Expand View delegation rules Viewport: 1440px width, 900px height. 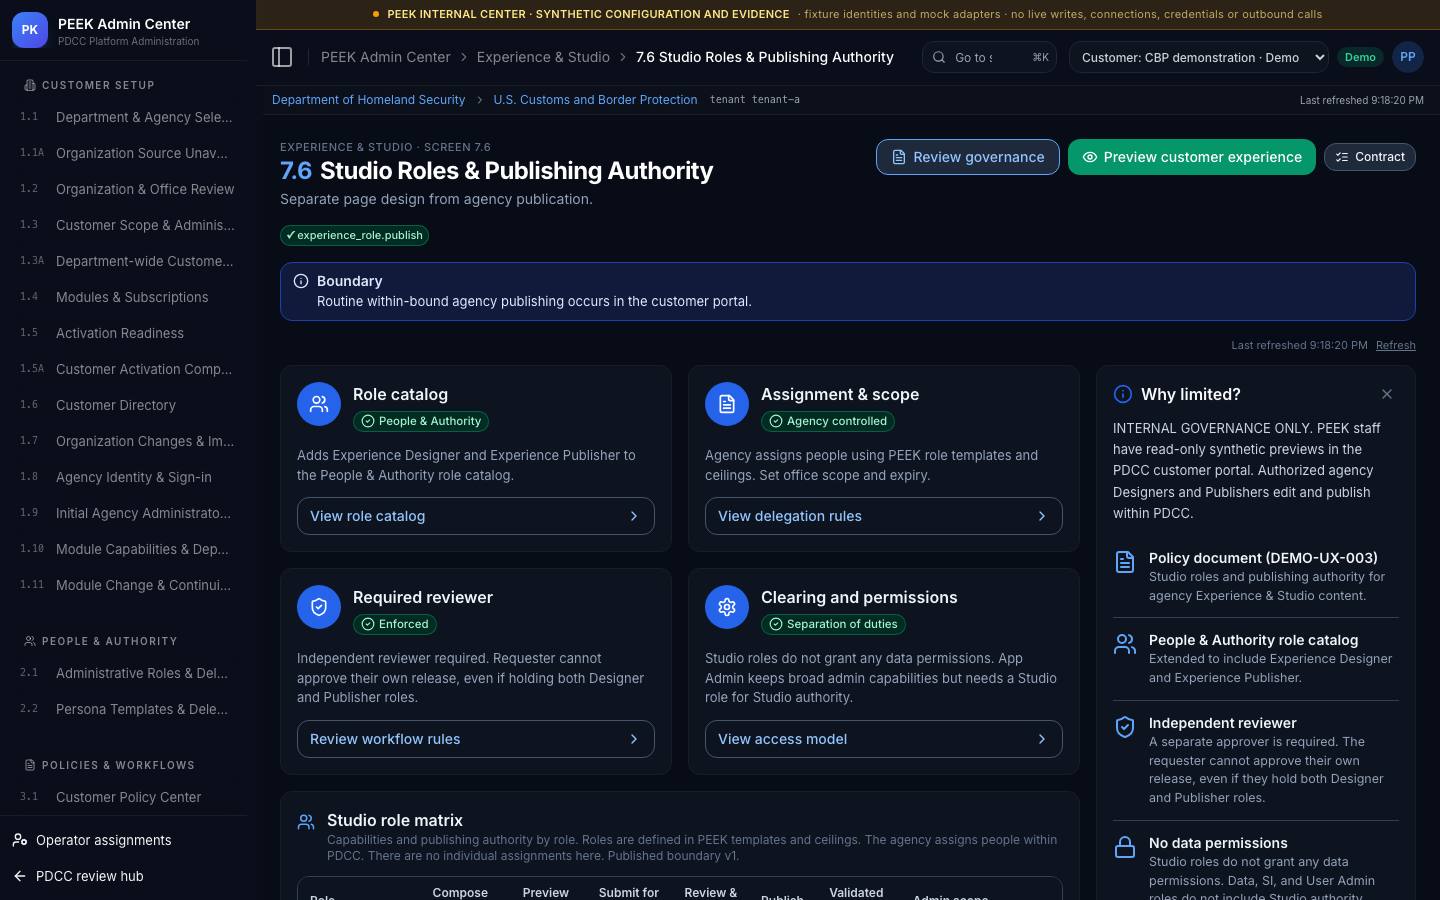point(884,516)
